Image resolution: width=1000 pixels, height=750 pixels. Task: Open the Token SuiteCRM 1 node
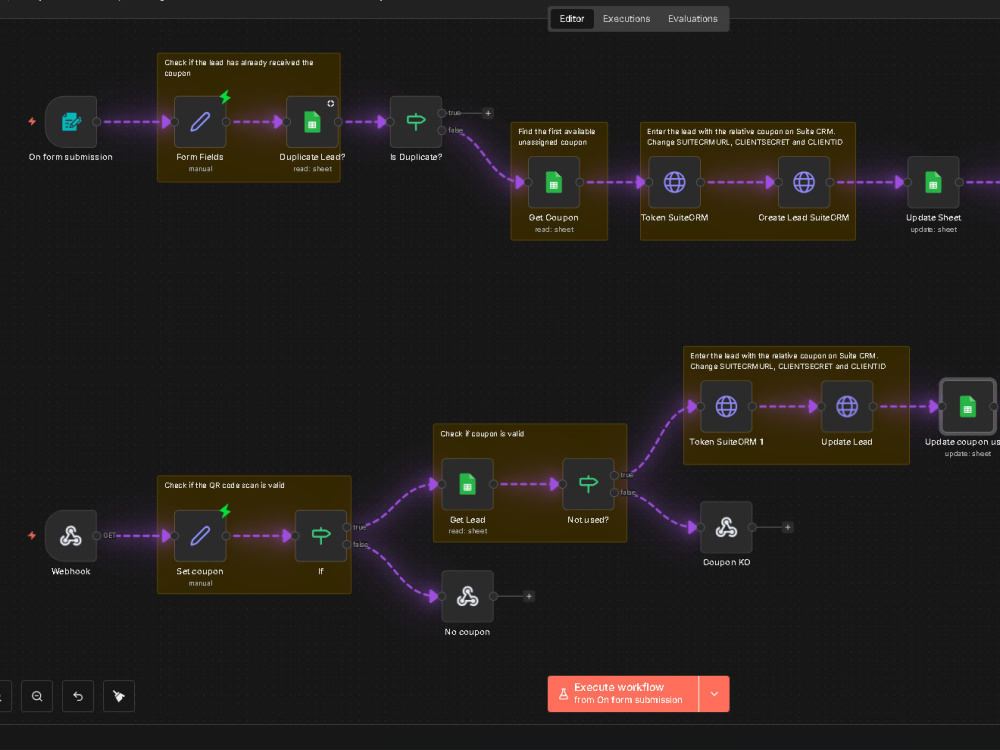click(x=726, y=406)
